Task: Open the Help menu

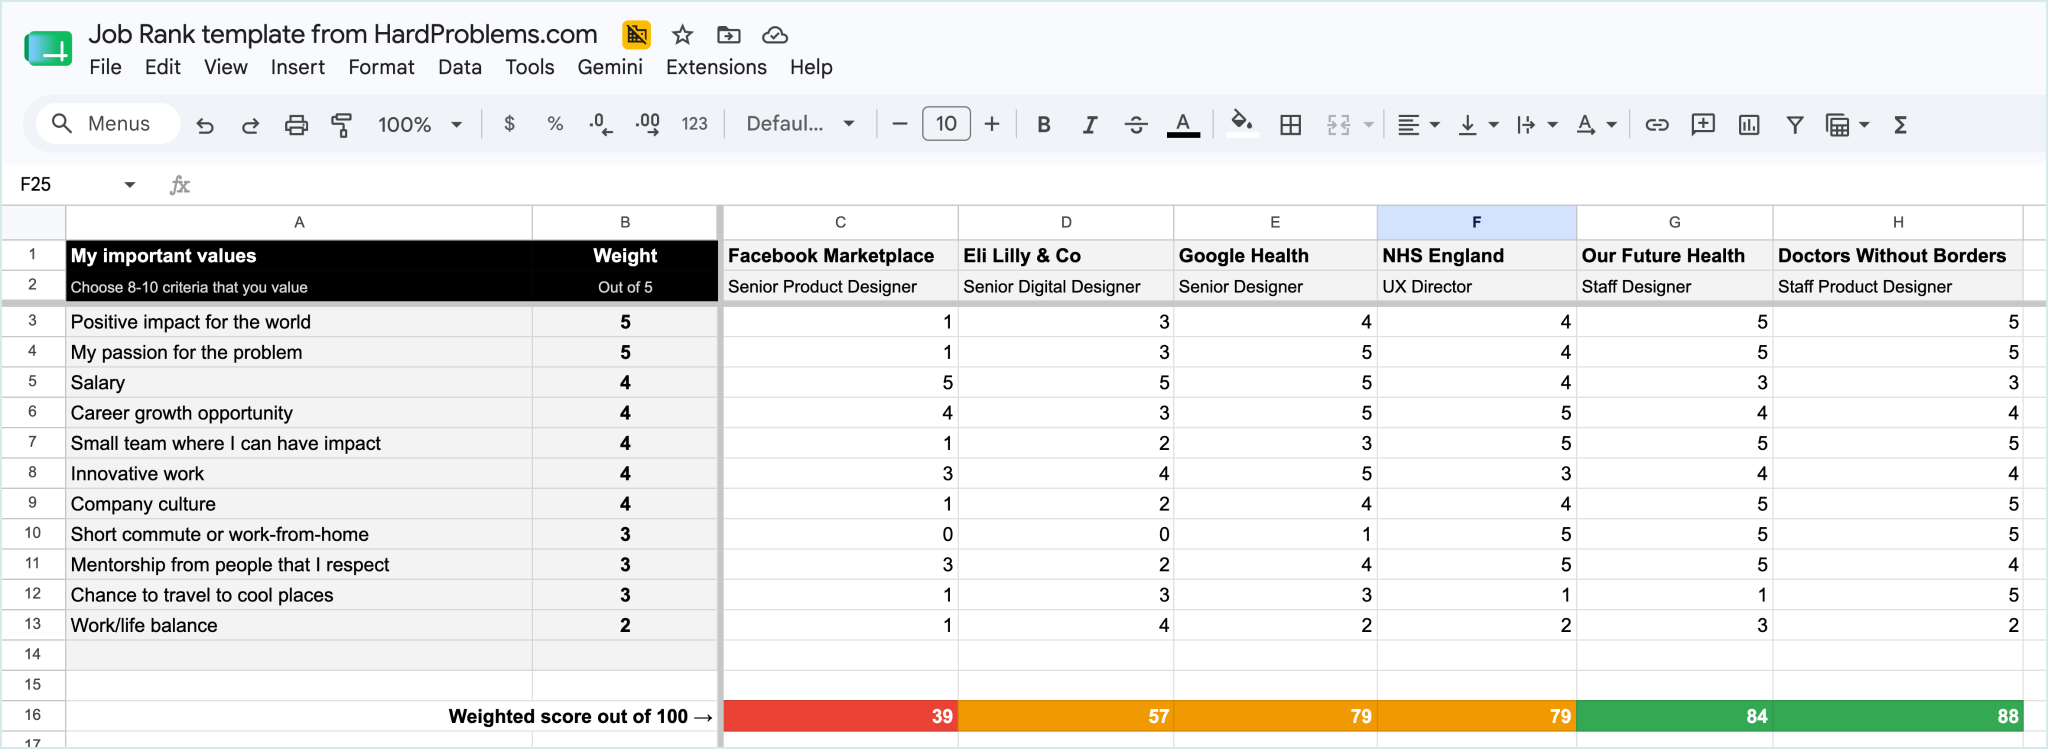Action: [x=811, y=67]
